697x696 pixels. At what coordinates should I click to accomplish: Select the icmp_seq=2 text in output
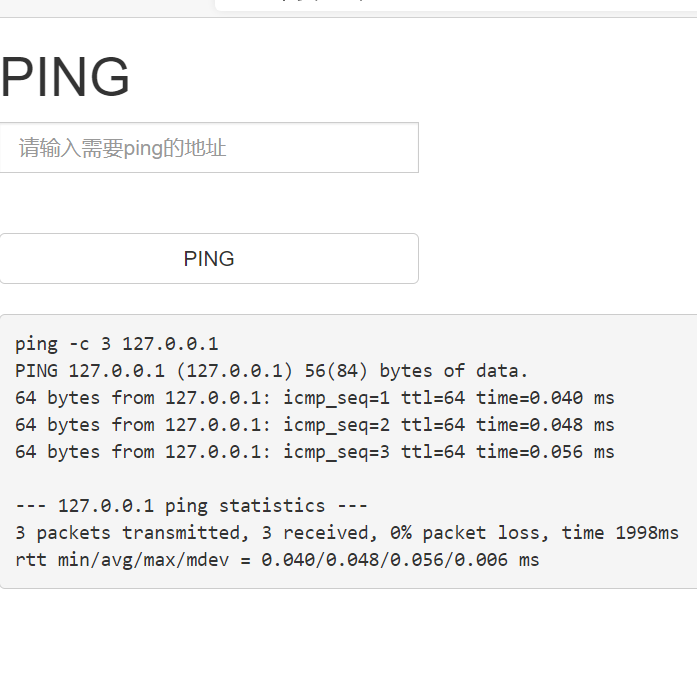click(x=337, y=425)
